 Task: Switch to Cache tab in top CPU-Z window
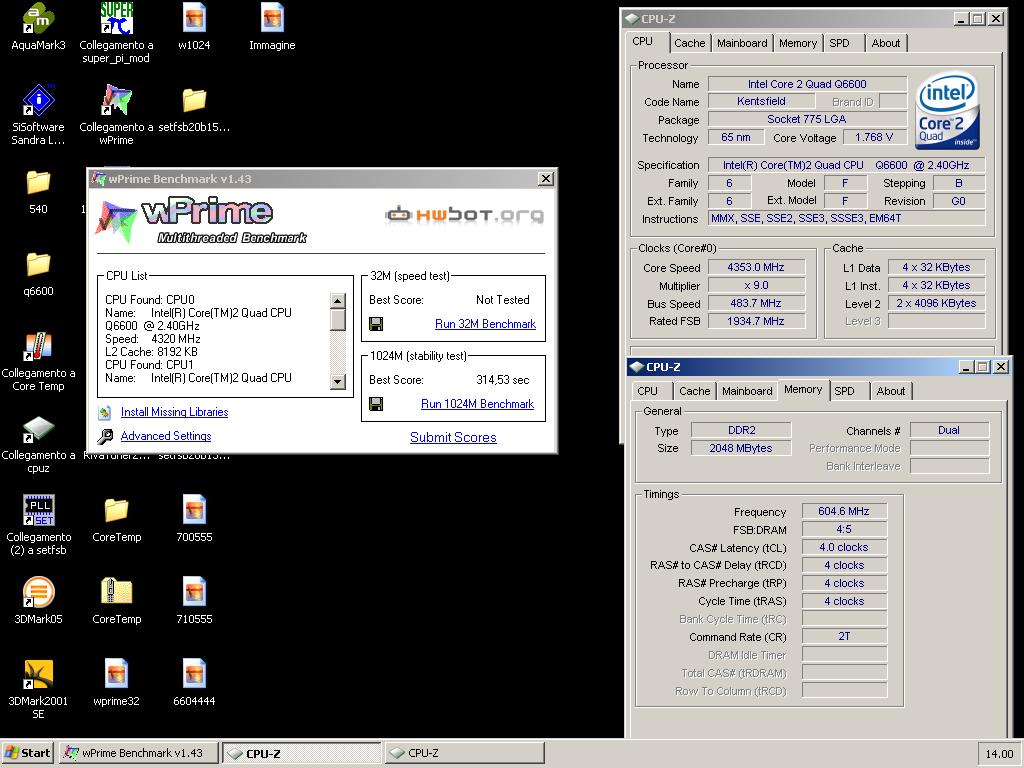[x=690, y=43]
